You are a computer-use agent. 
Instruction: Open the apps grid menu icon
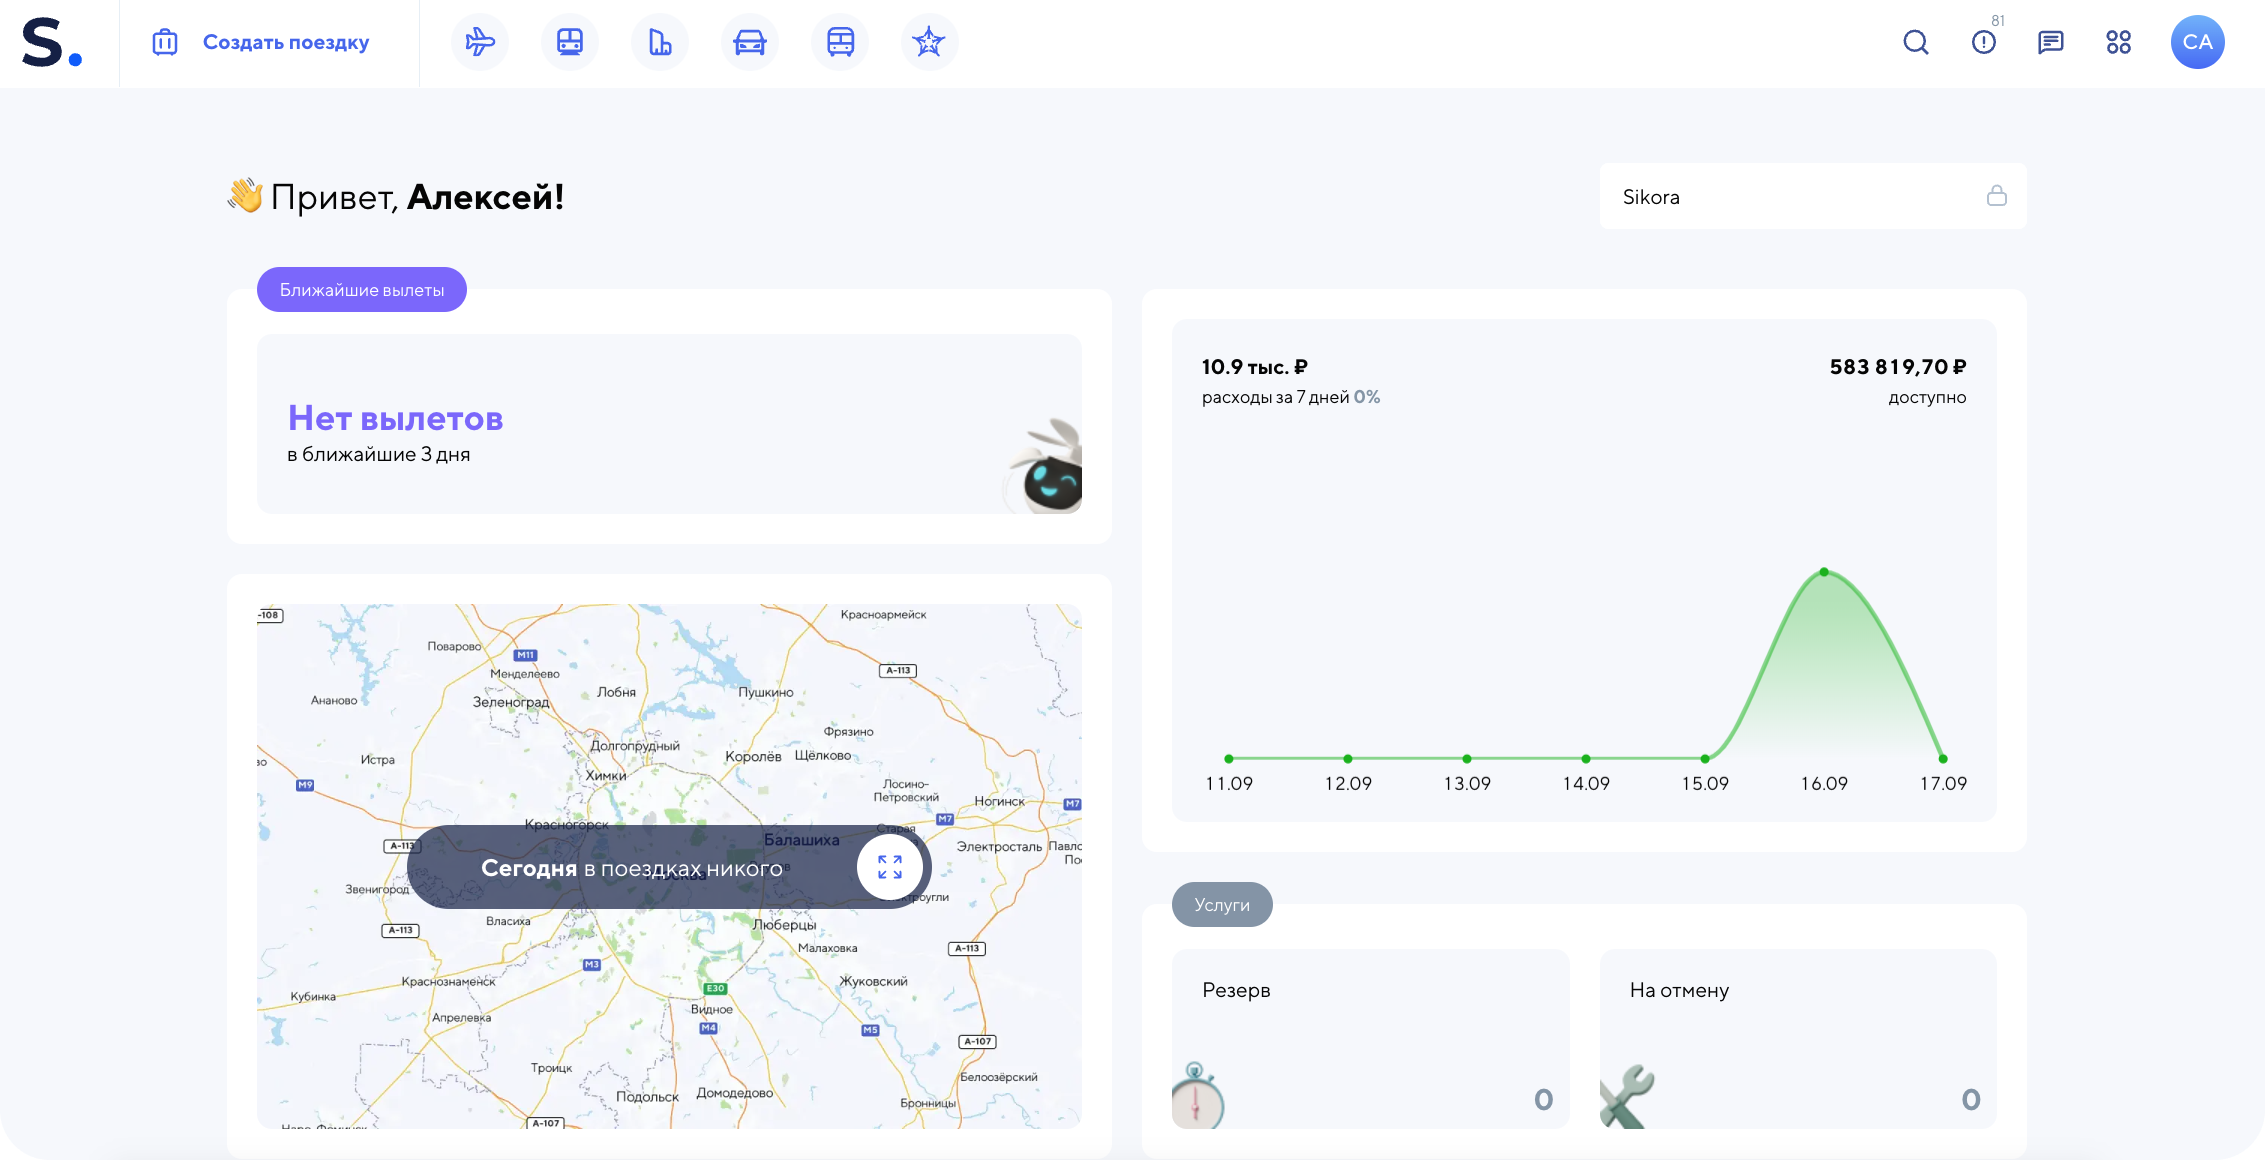coord(2118,42)
